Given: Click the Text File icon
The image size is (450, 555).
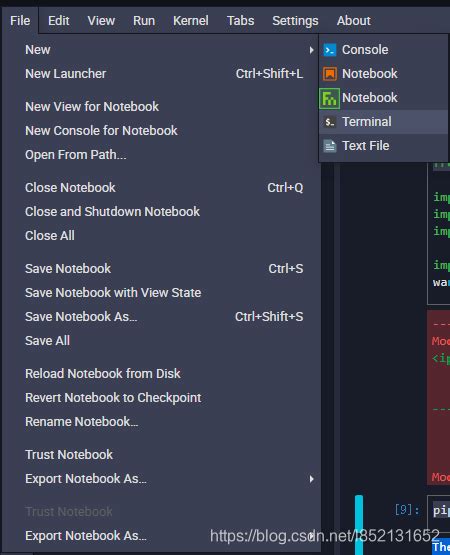Looking at the screenshot, I should click(330, 146).
